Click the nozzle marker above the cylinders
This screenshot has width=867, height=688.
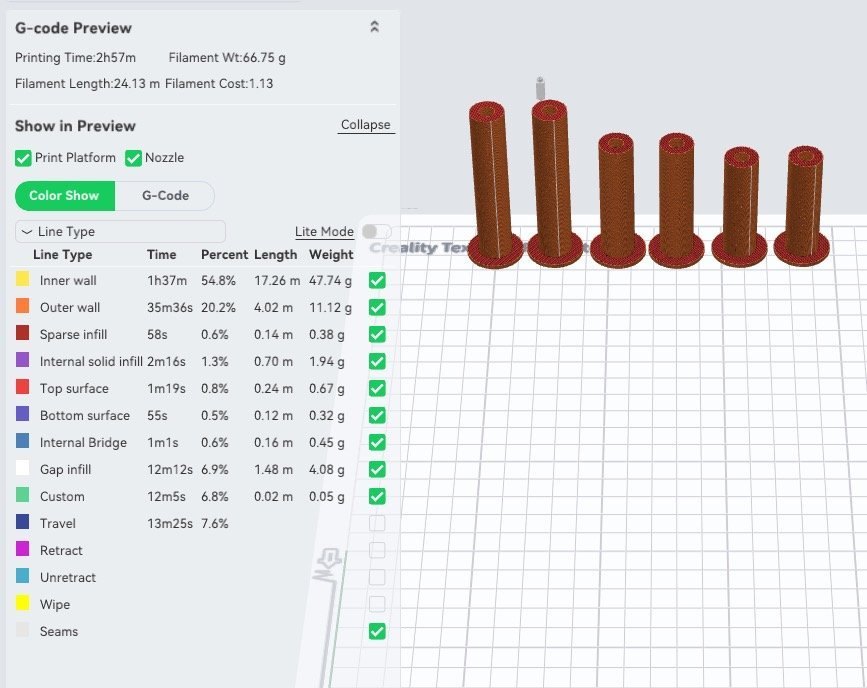pyautogui.click(x=540, y=85)
